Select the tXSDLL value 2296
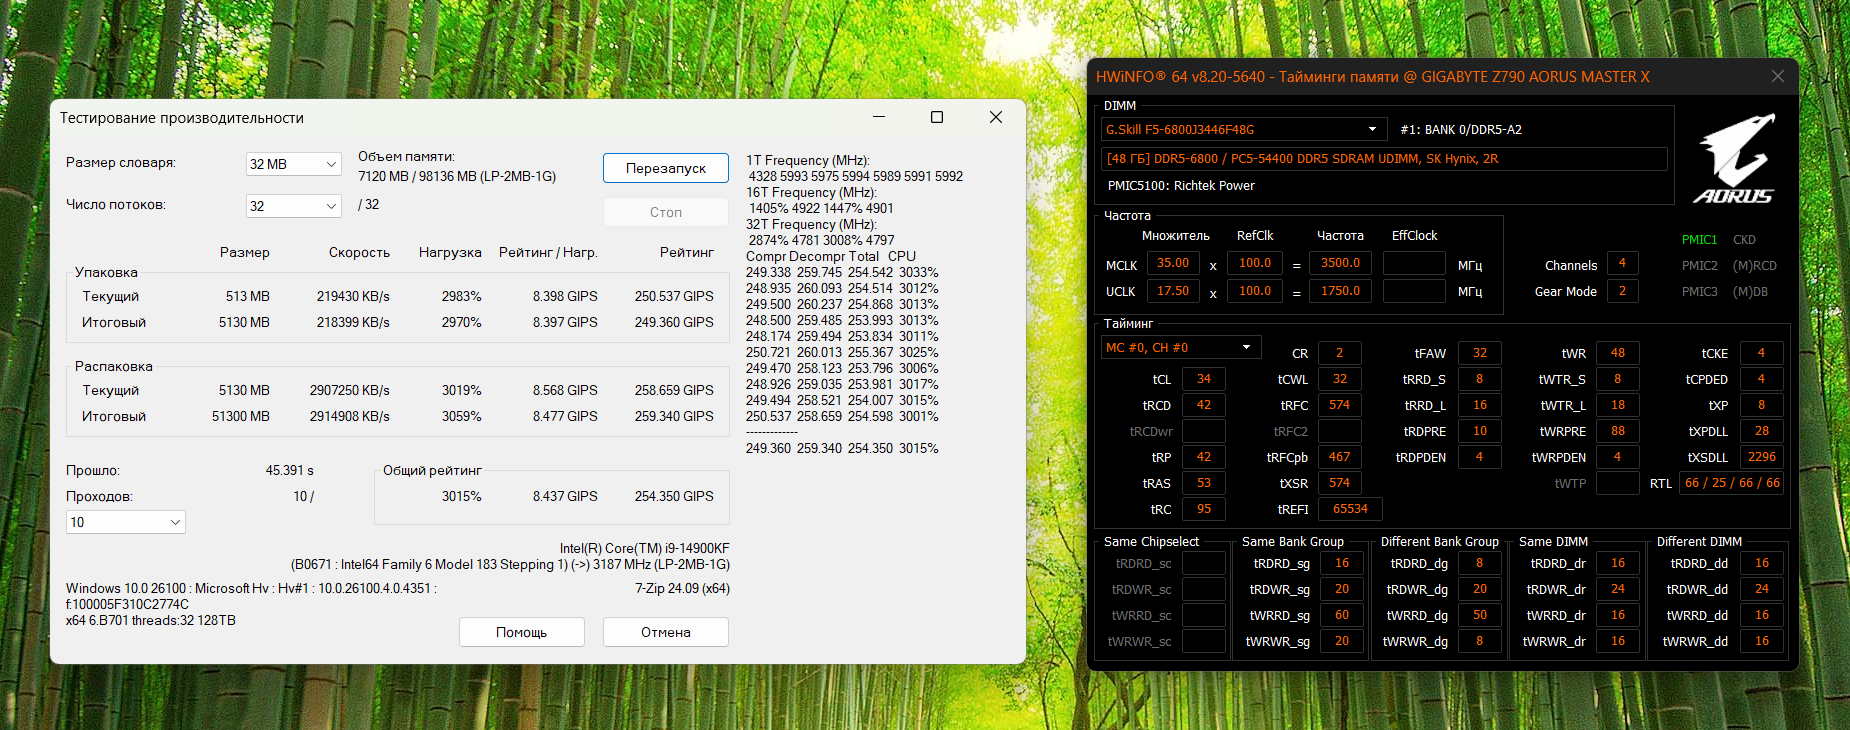Viewport: 1850px width, 730px height. (1762, 457)
